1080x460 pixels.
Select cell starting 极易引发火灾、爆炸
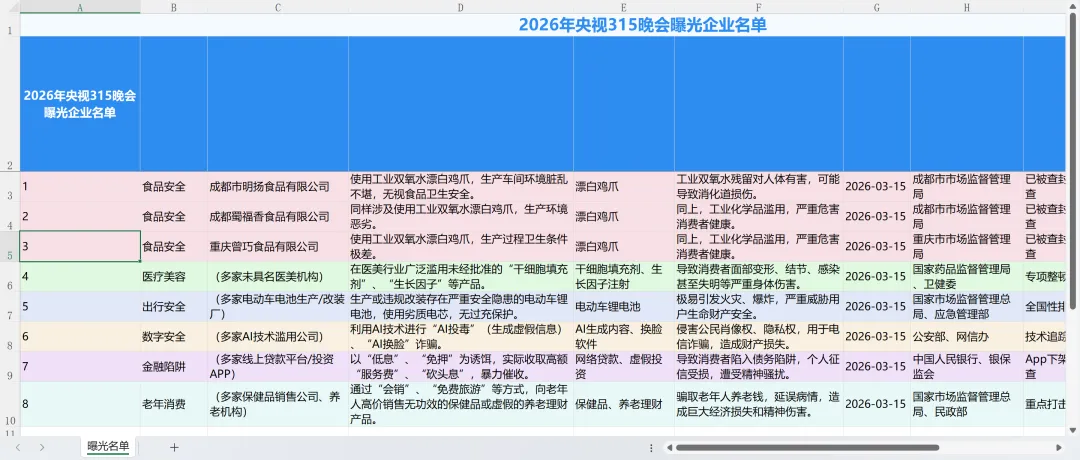[758, 306]
